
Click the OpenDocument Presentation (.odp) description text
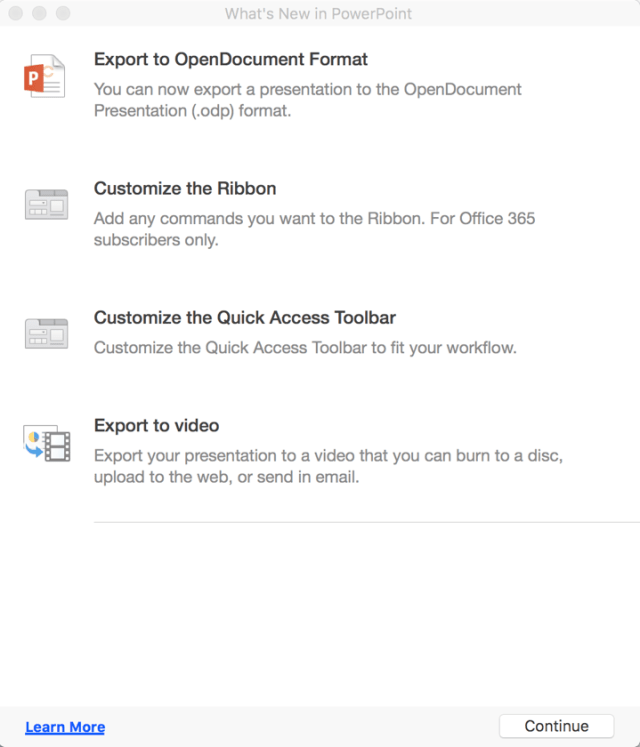(x=307, y=100)
